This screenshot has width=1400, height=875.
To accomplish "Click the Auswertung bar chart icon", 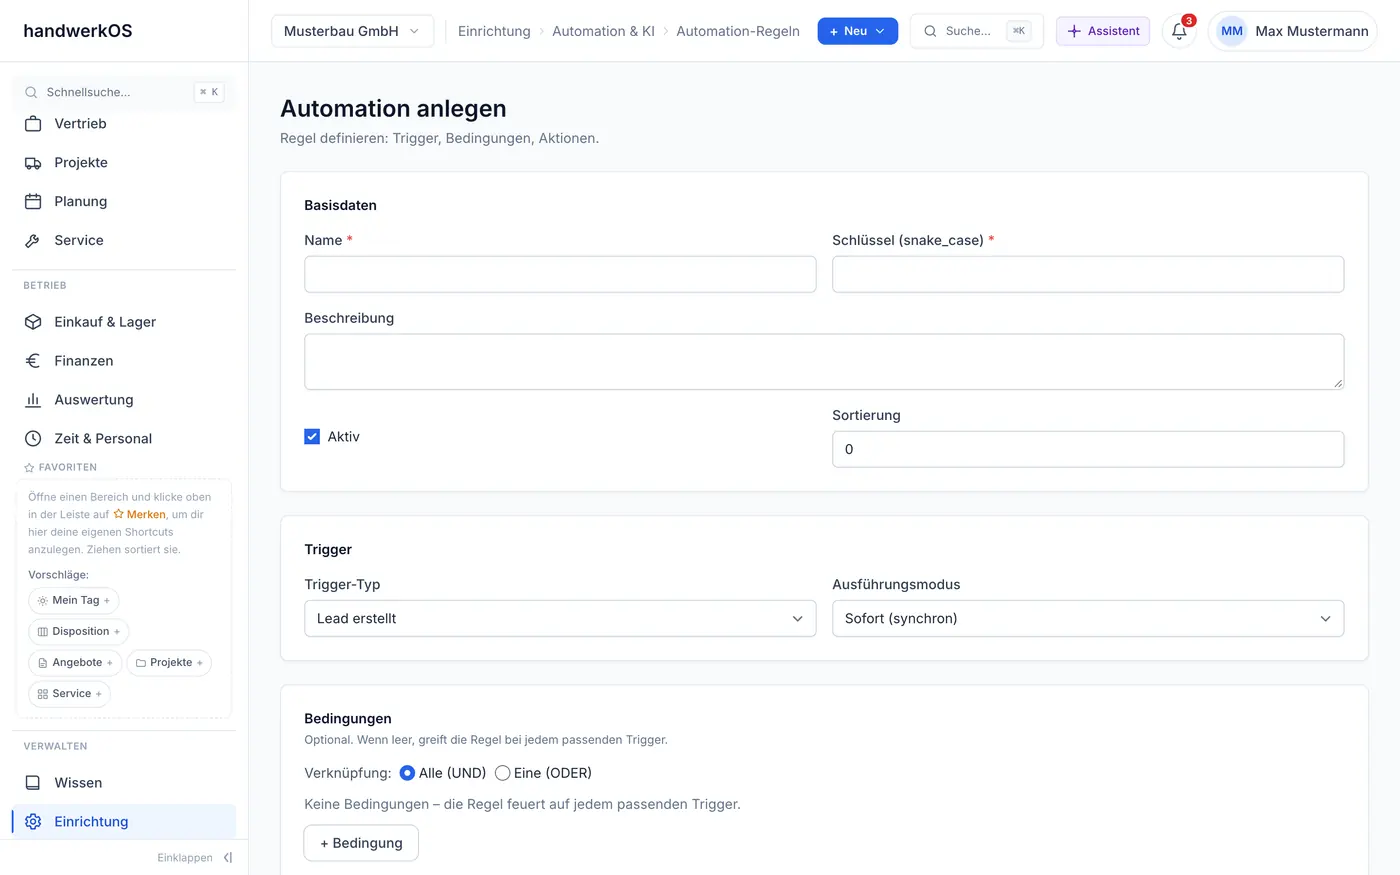I will coord(33,400).
